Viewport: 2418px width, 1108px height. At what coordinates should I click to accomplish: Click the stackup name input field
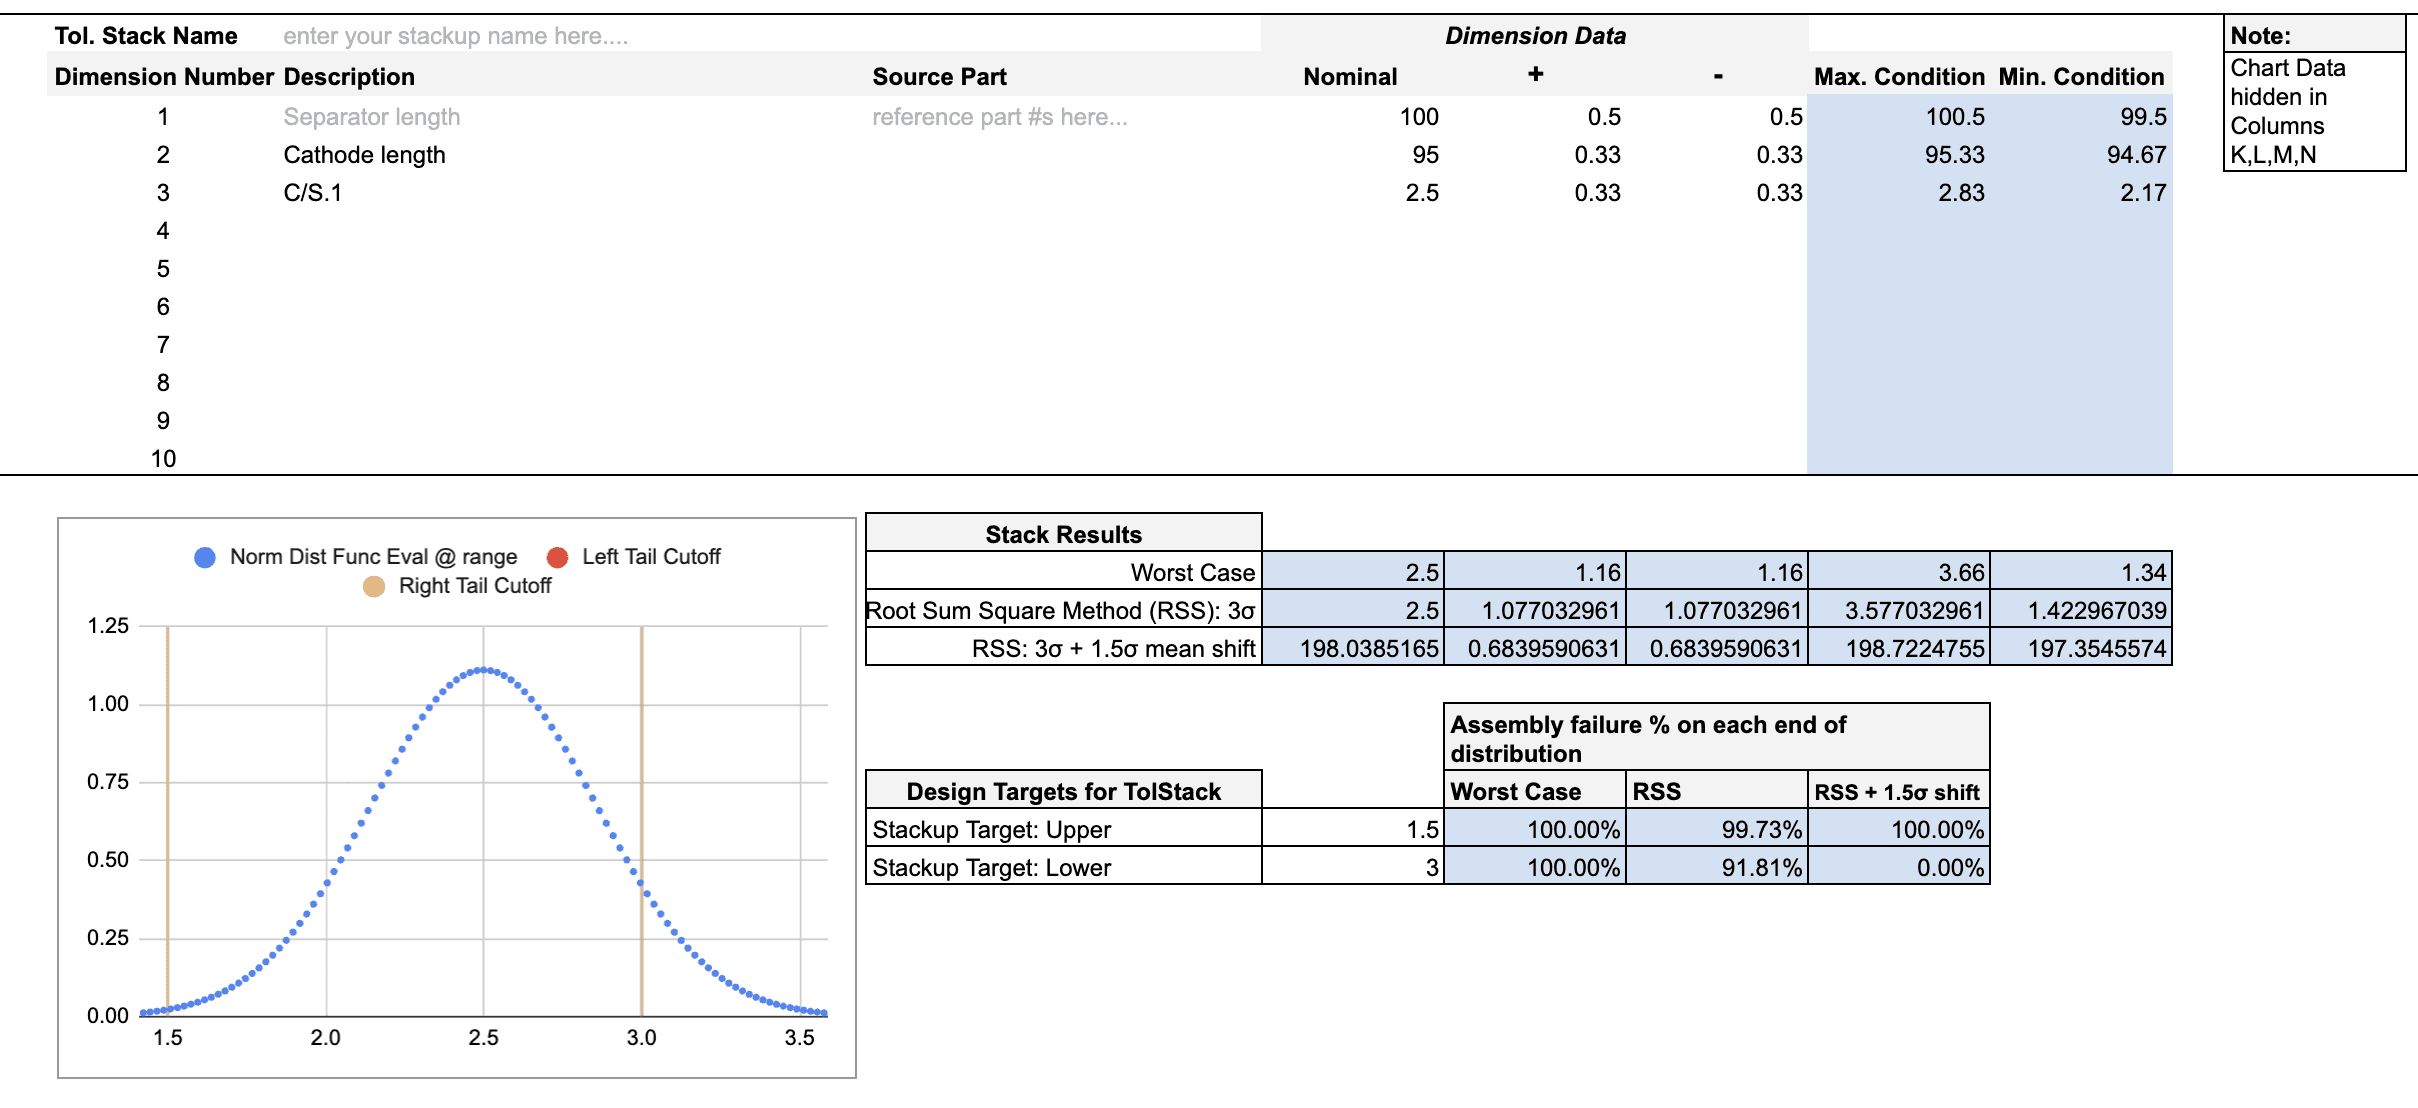click(x=456, y=36)
